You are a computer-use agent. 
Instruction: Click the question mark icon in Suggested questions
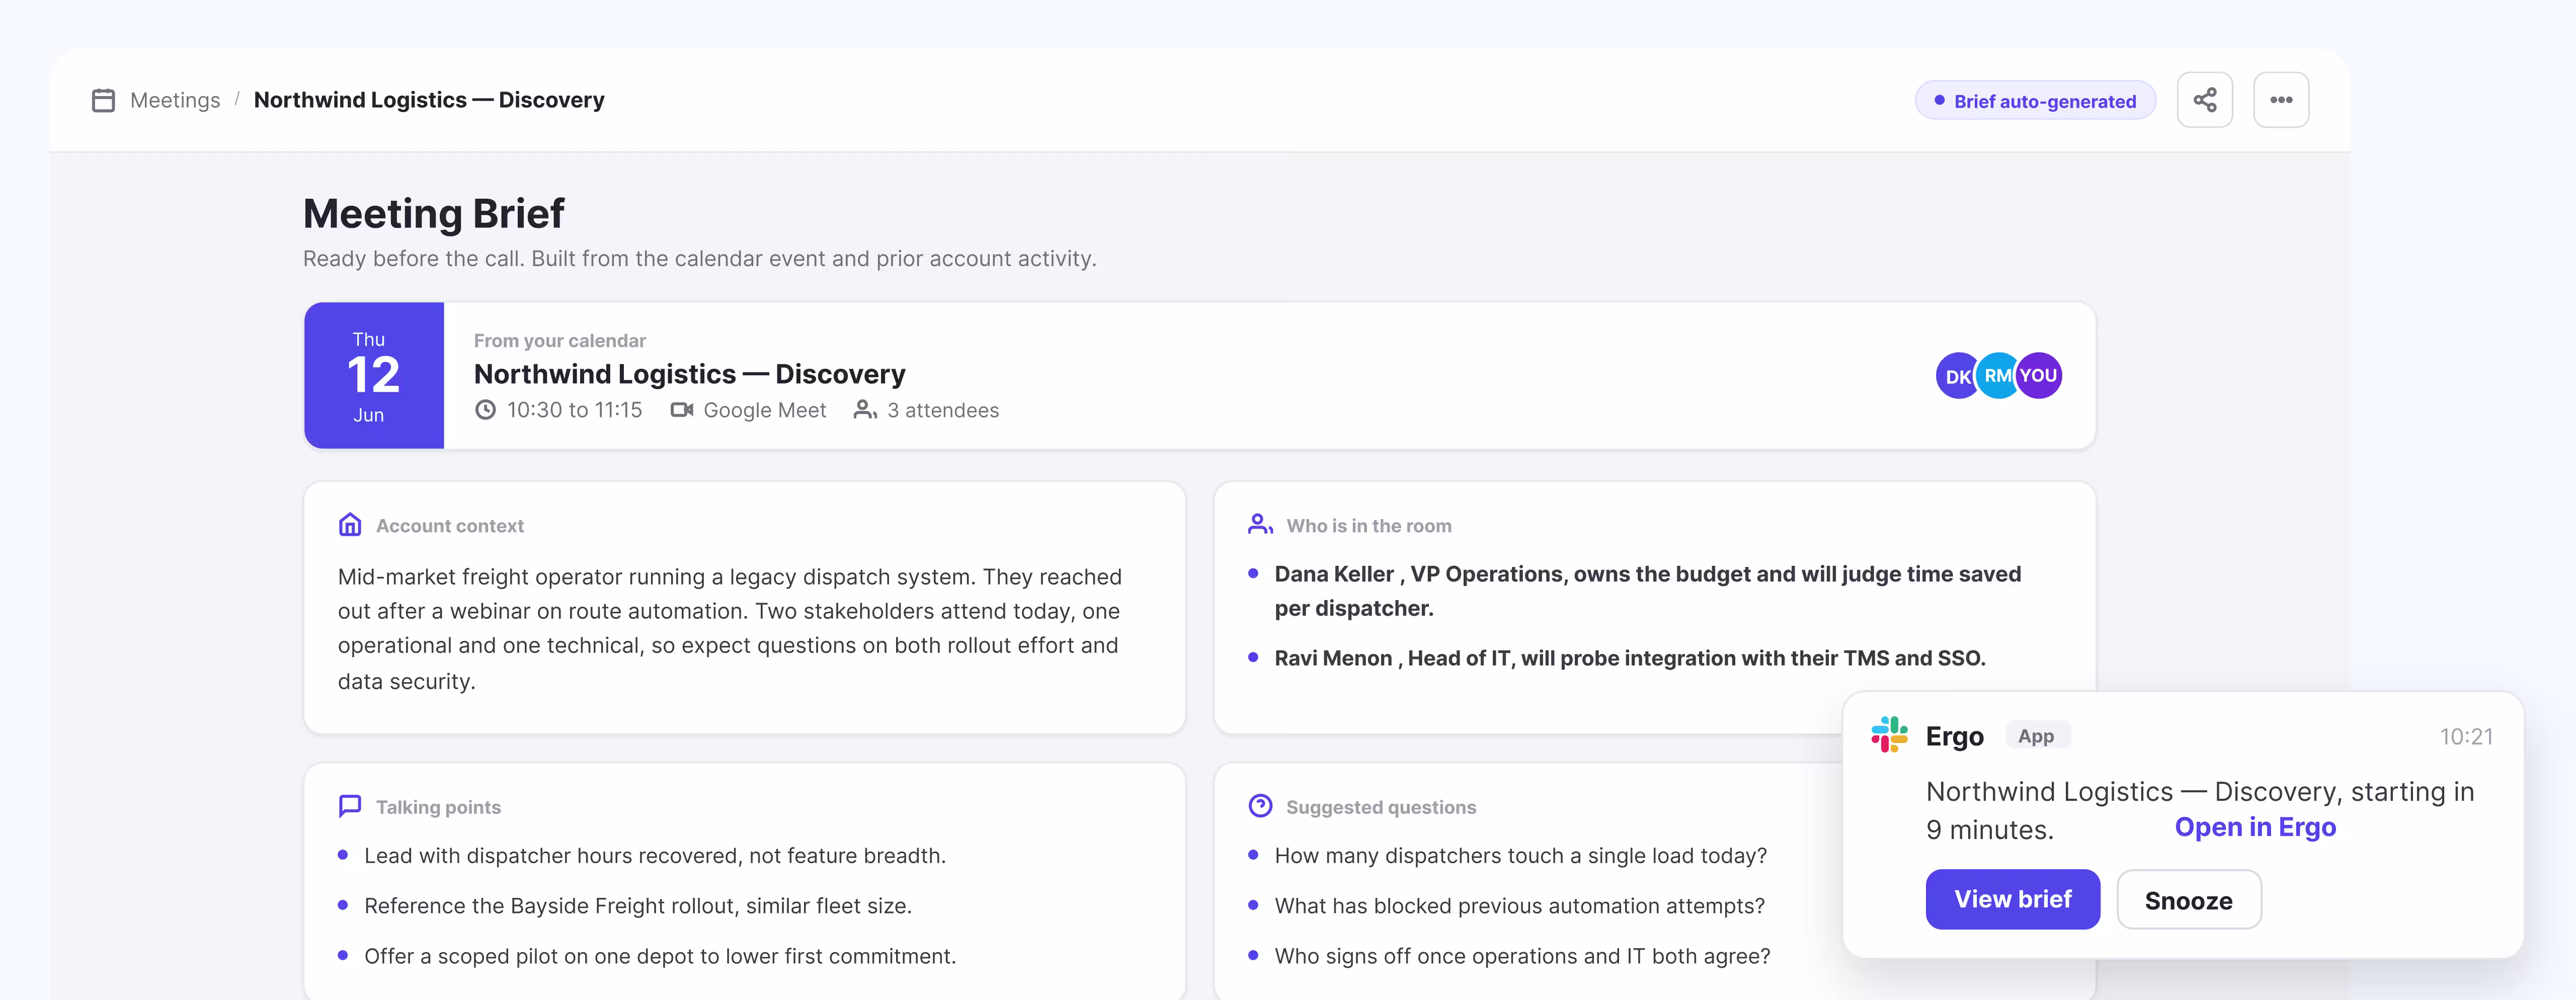pos(1260,806)
